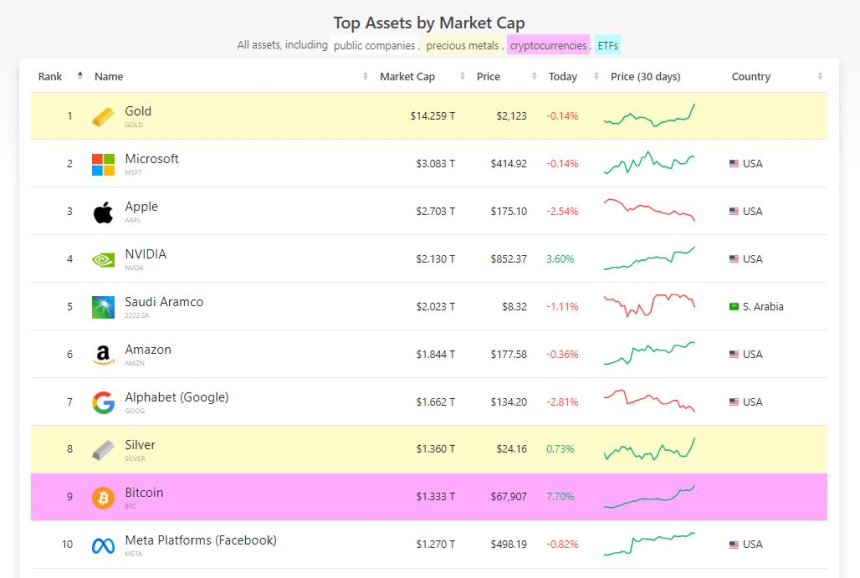Click the Silver 30-day price chart
The width and height of the screenshot is (860, 578).
click(x=649, y=449)
